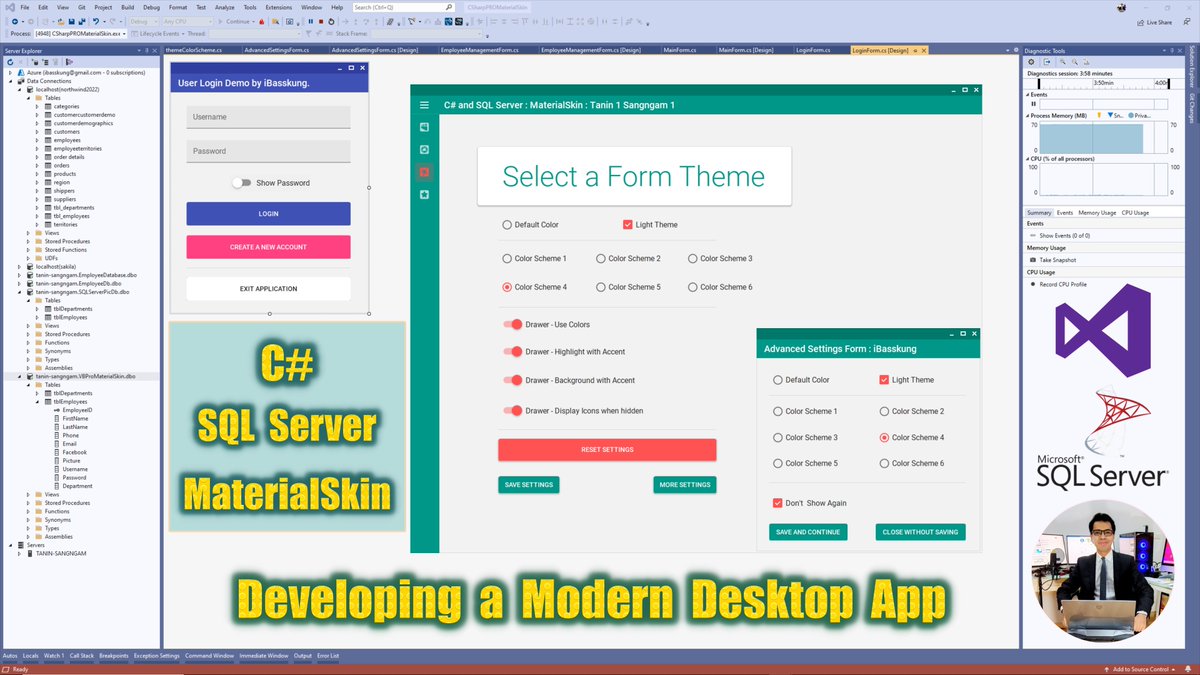The height and width of the screenshot is (675, 1200).
Task: Select Color Scheme 6 in main theme form
Action: (x=692, y=287)
